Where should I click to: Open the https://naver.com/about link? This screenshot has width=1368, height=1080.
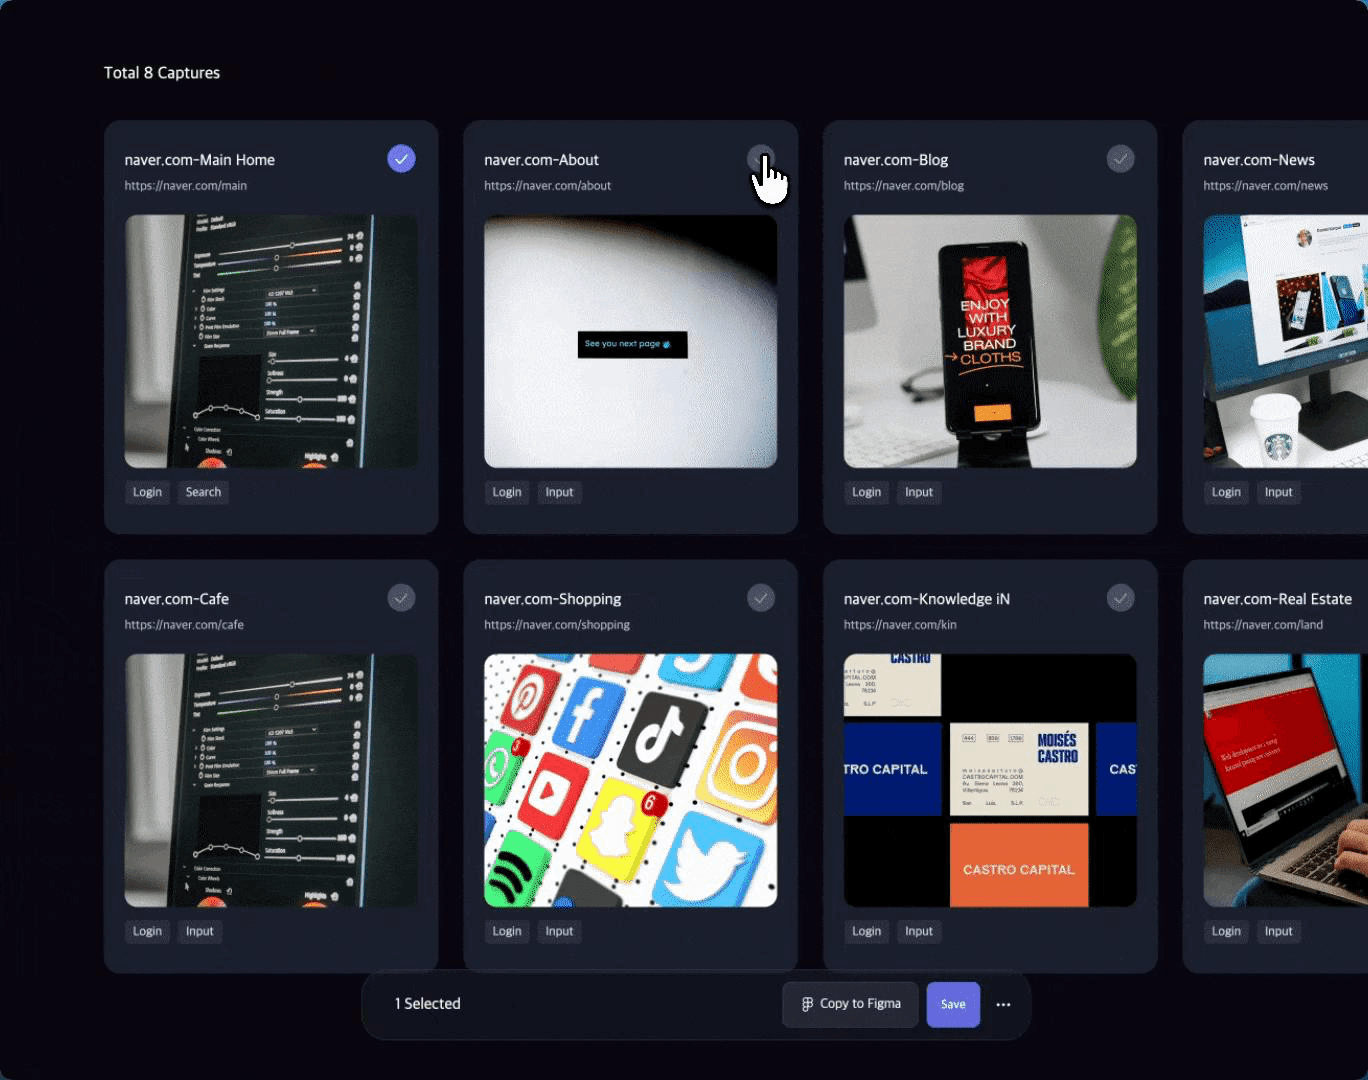click(x=547, y=186)
